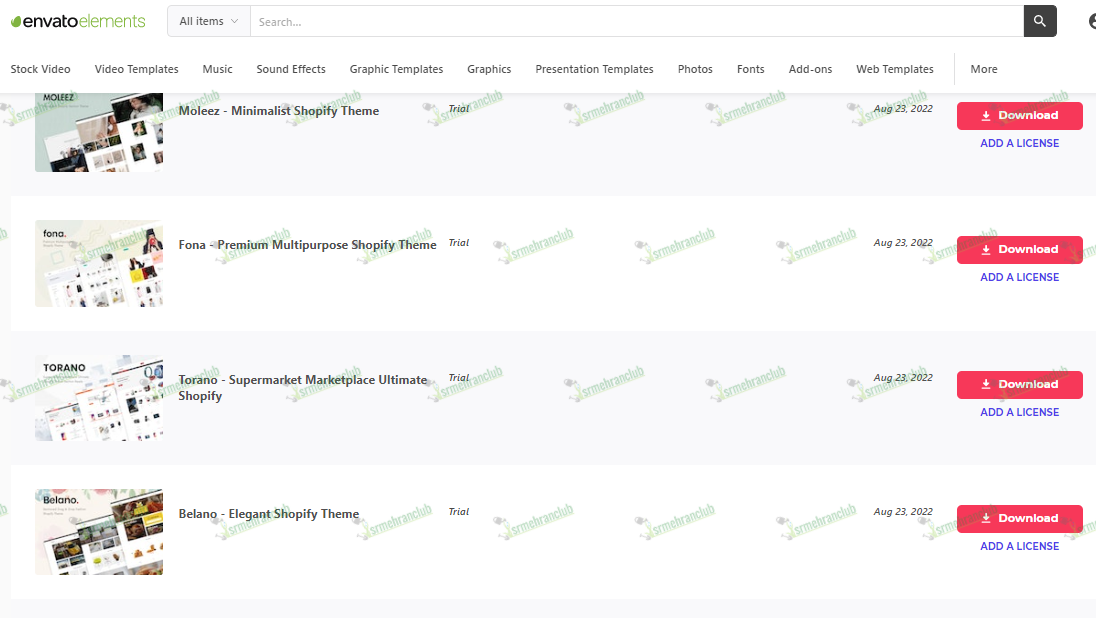This screenshot has width=1096, height=618.
Task: Open the All items category dropdown
Action: click(208, 22)
